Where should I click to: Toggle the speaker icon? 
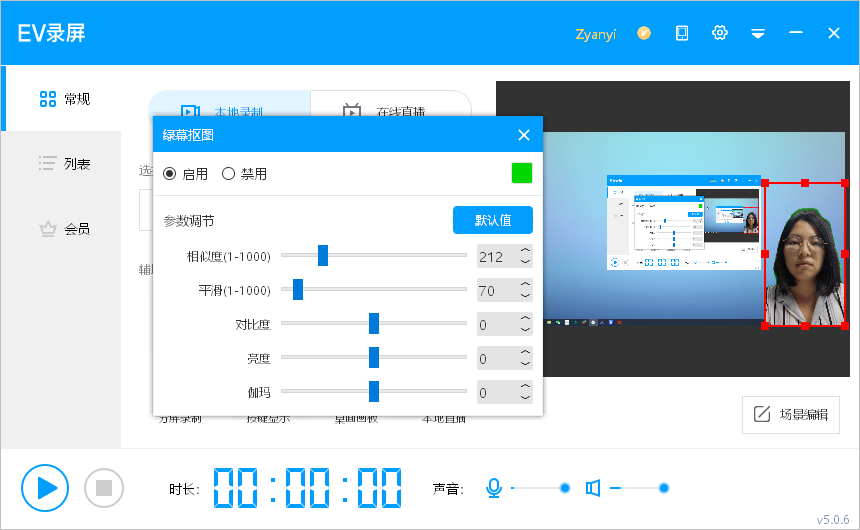[592, 488]
